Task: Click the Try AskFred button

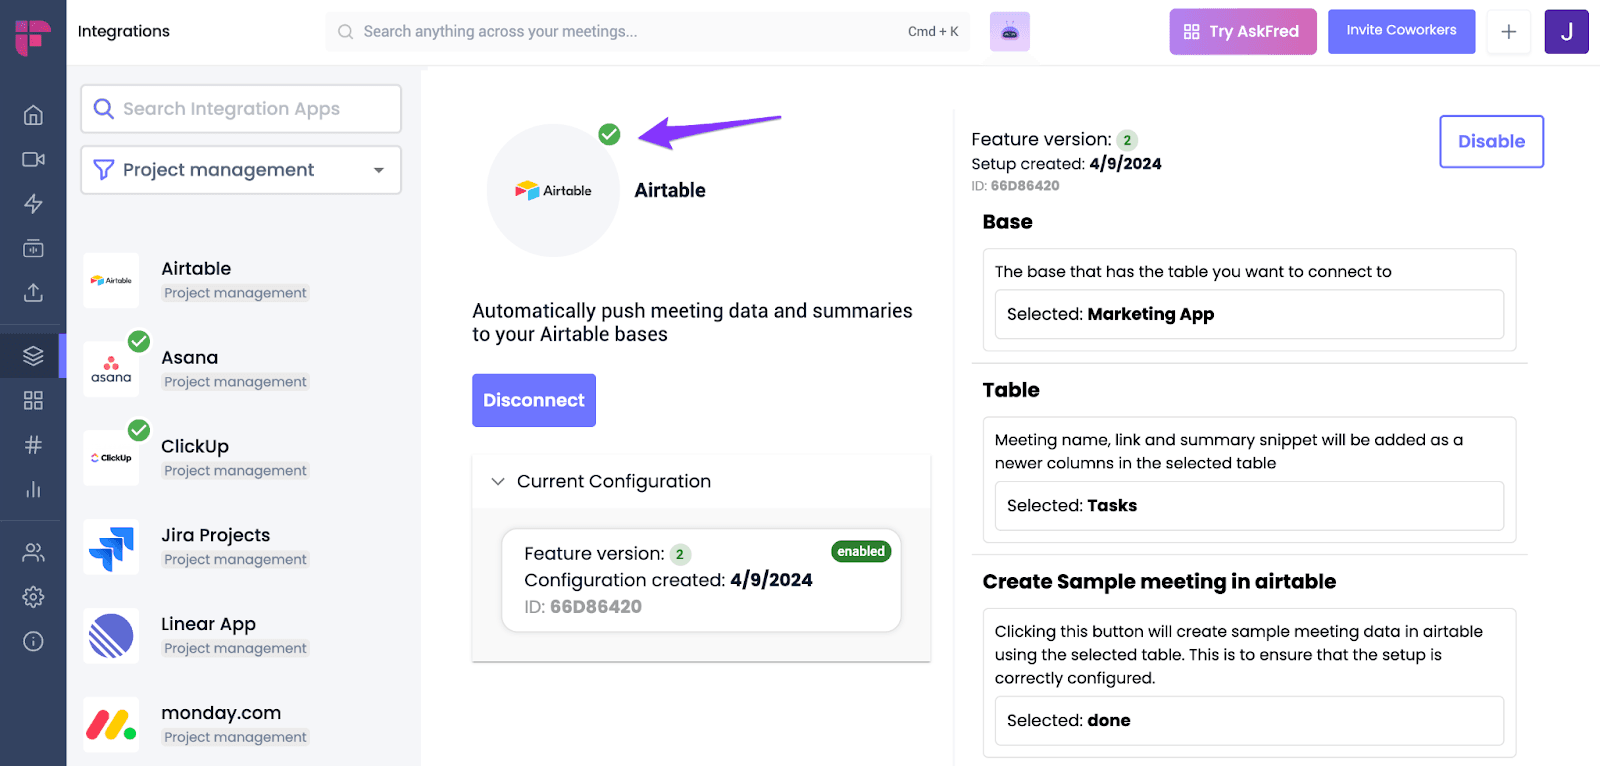Action: point(1243,32)
